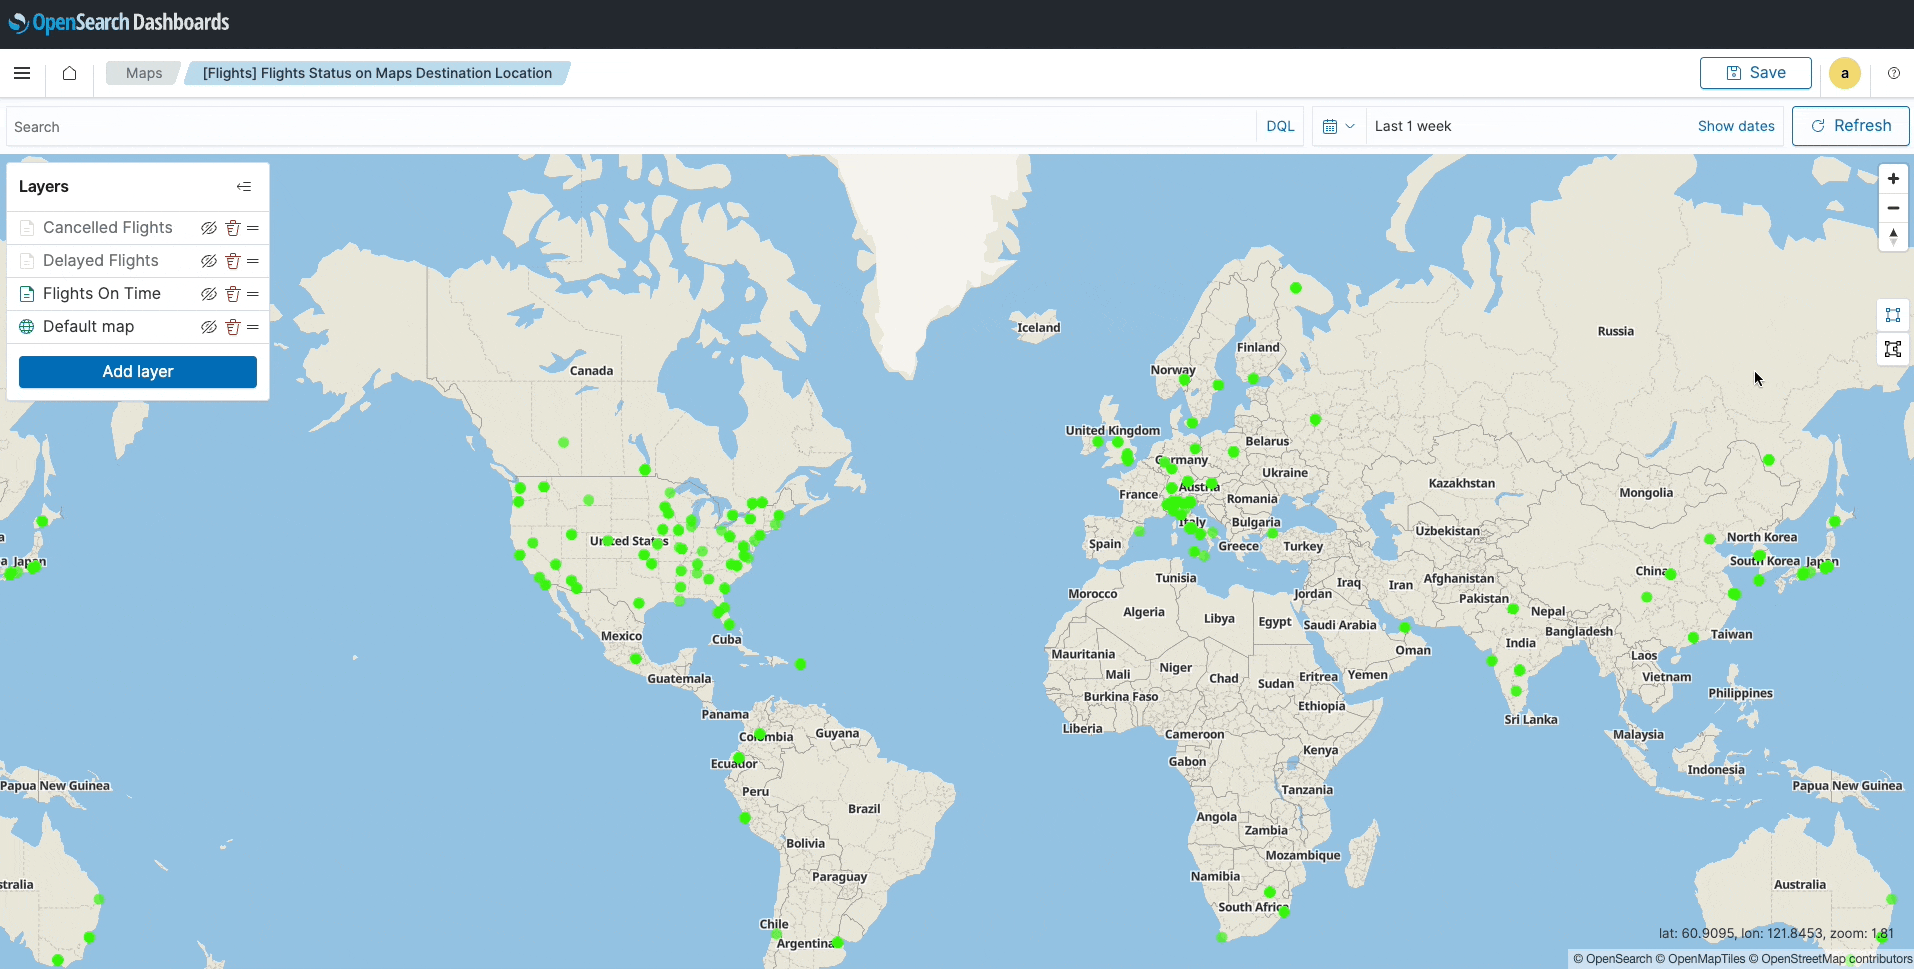Screen dimensions: 1914x969
Task: Open the Flights On Time layer
Action: (x=102, y=294)
